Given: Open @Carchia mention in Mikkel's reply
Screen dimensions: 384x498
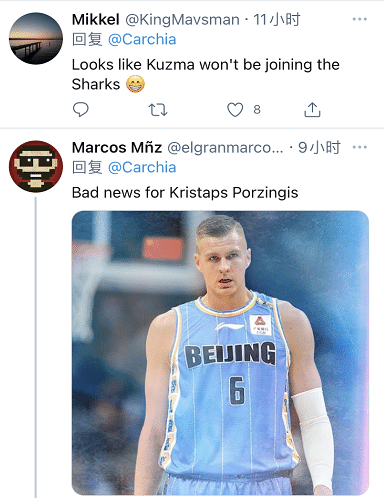Looking at the screenshot, I should 142,40.
